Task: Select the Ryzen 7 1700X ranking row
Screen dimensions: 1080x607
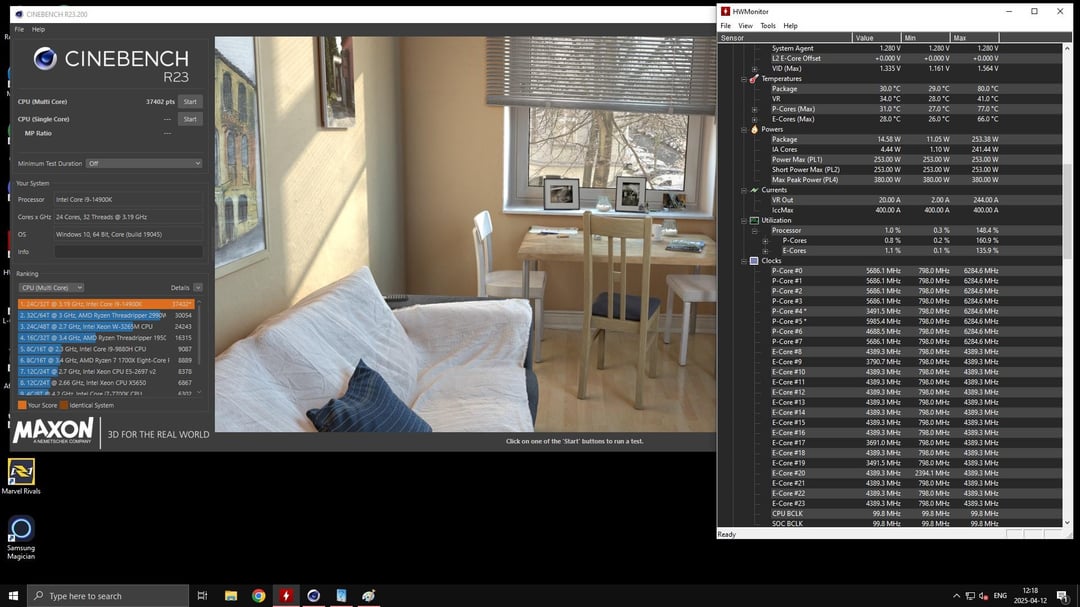Action: (x=106, y=360)
